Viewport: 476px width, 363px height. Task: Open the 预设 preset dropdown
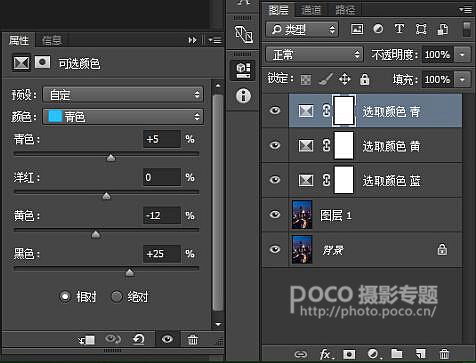(123, 95)
